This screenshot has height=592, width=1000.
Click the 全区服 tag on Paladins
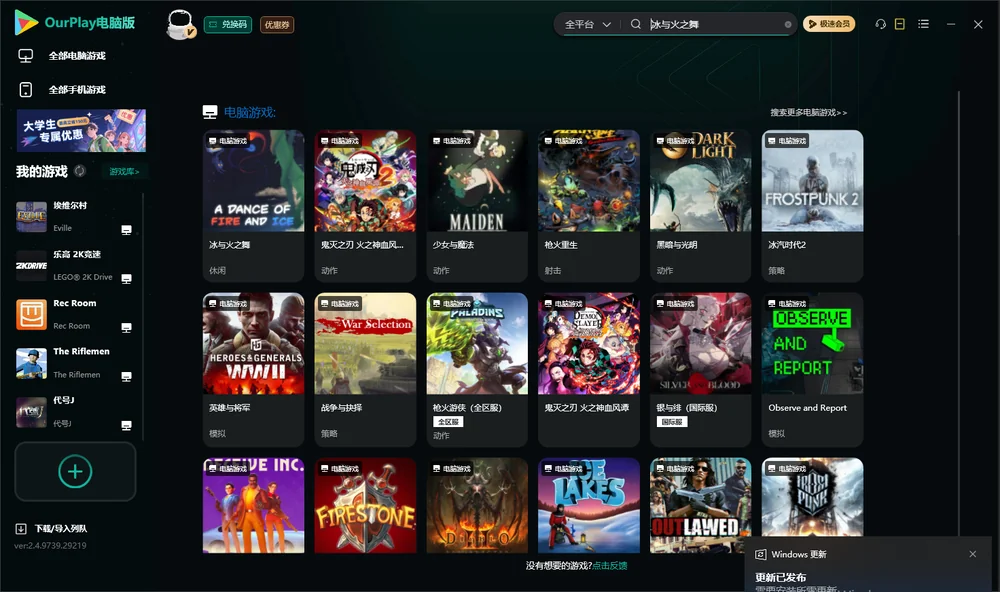click(x=448, y=422)
